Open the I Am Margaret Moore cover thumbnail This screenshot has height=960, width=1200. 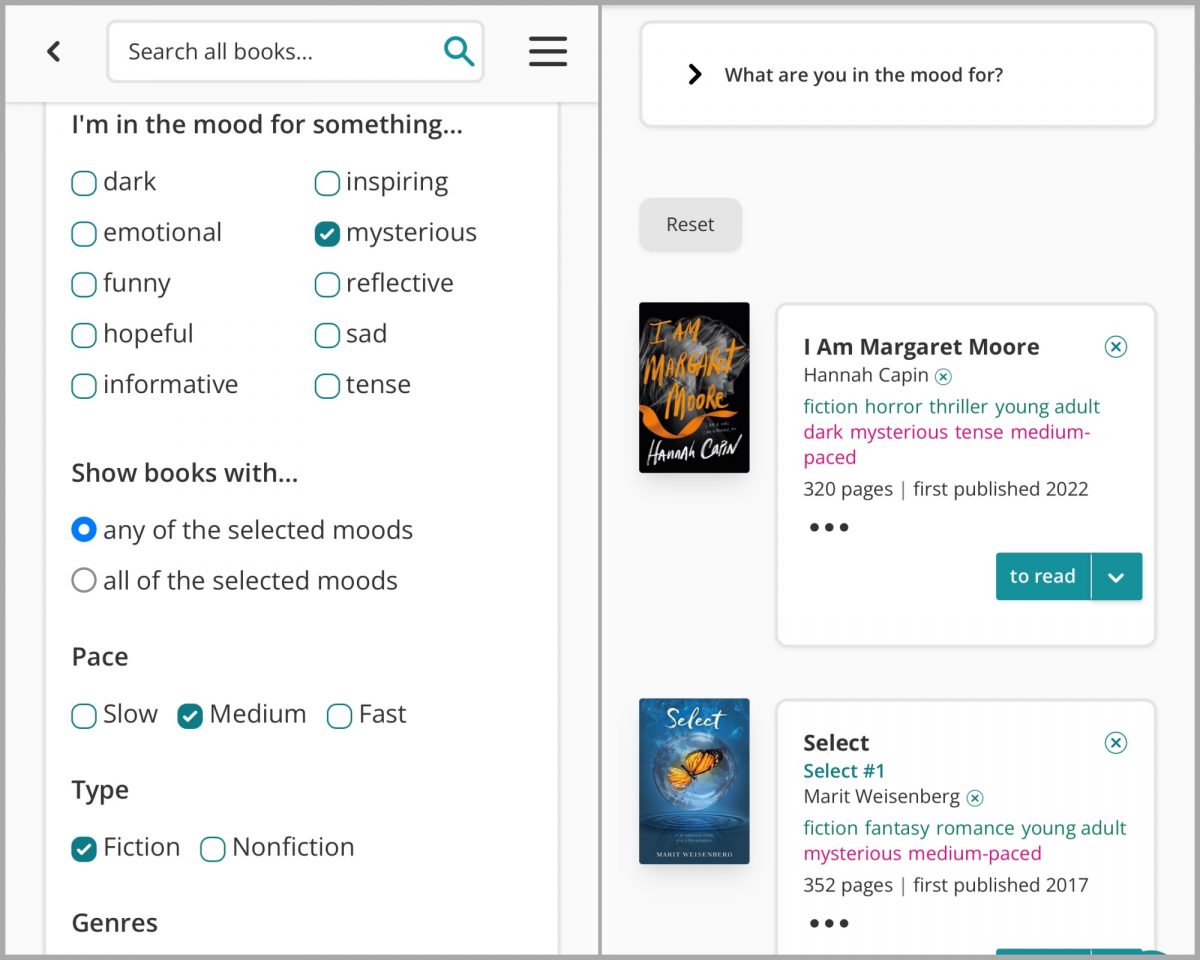click(x=694, y=387)
